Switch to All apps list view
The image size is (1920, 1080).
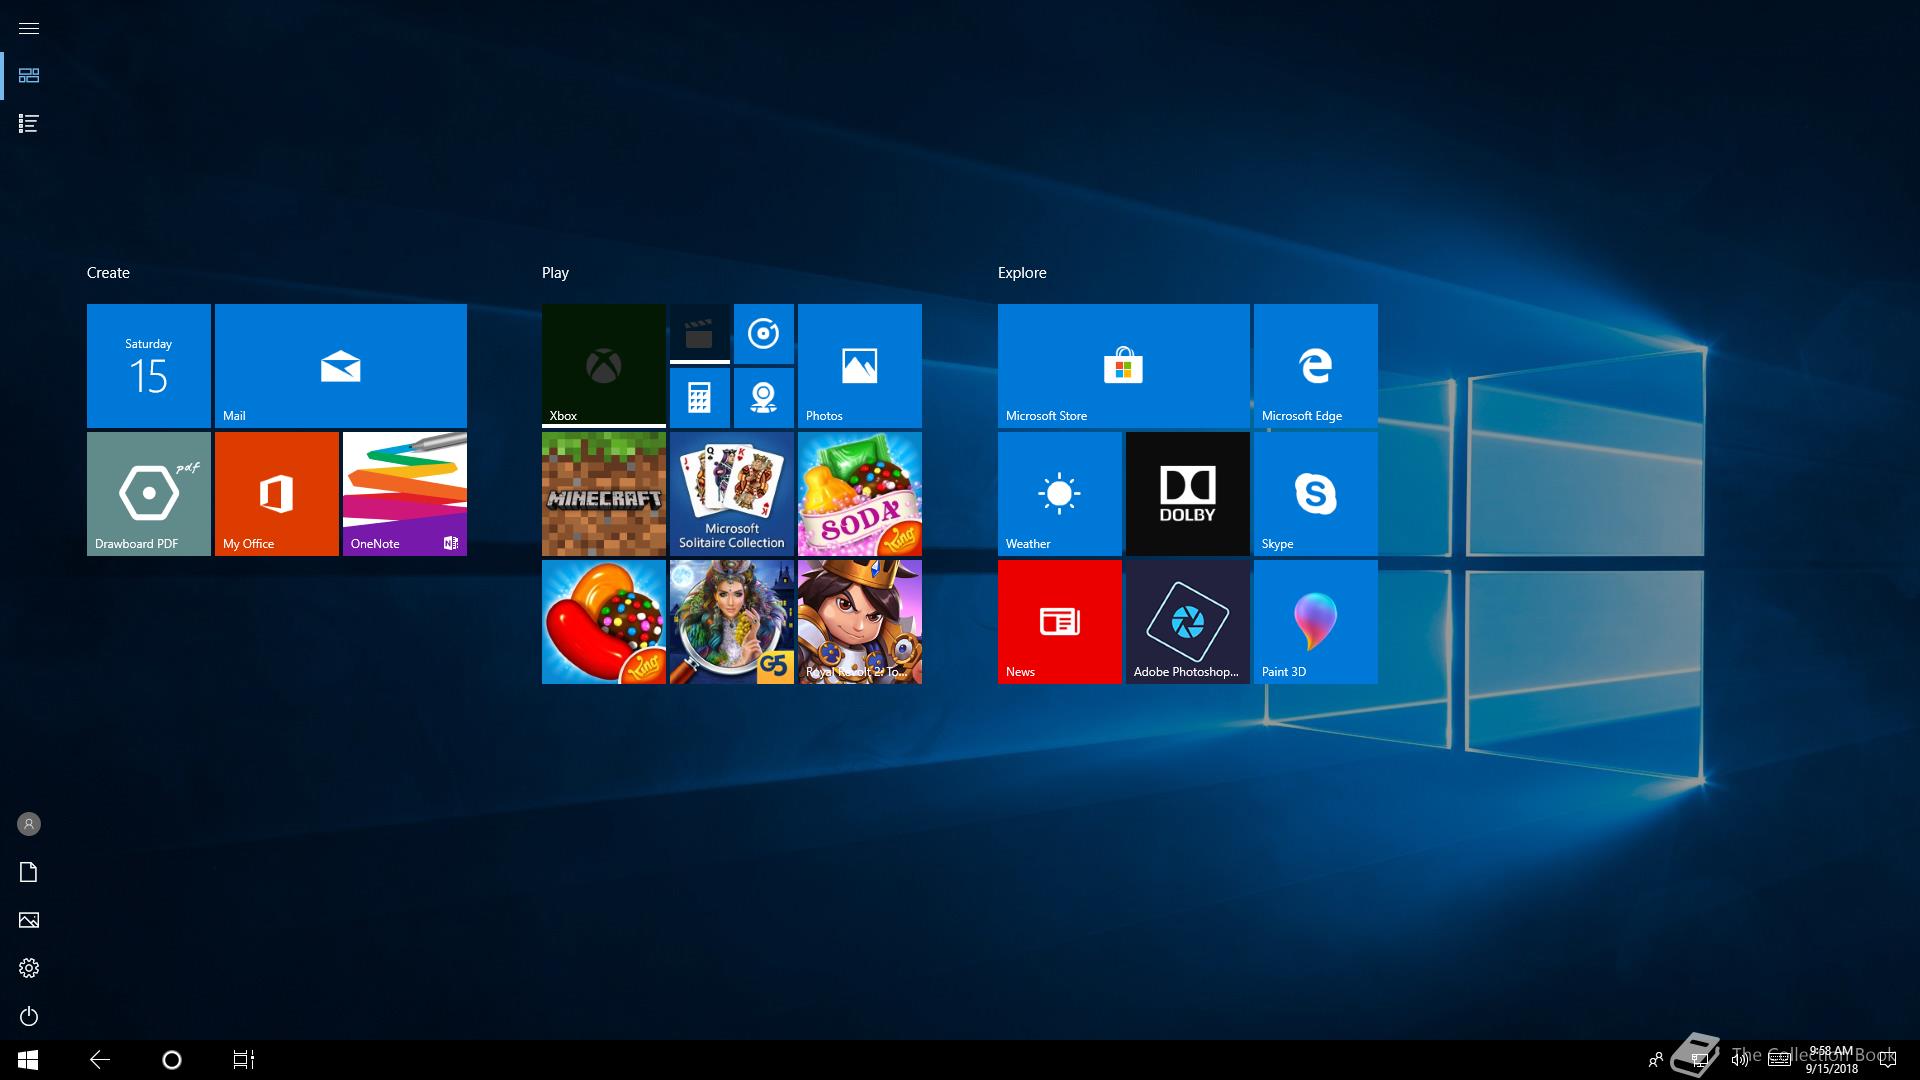(29, 124)
